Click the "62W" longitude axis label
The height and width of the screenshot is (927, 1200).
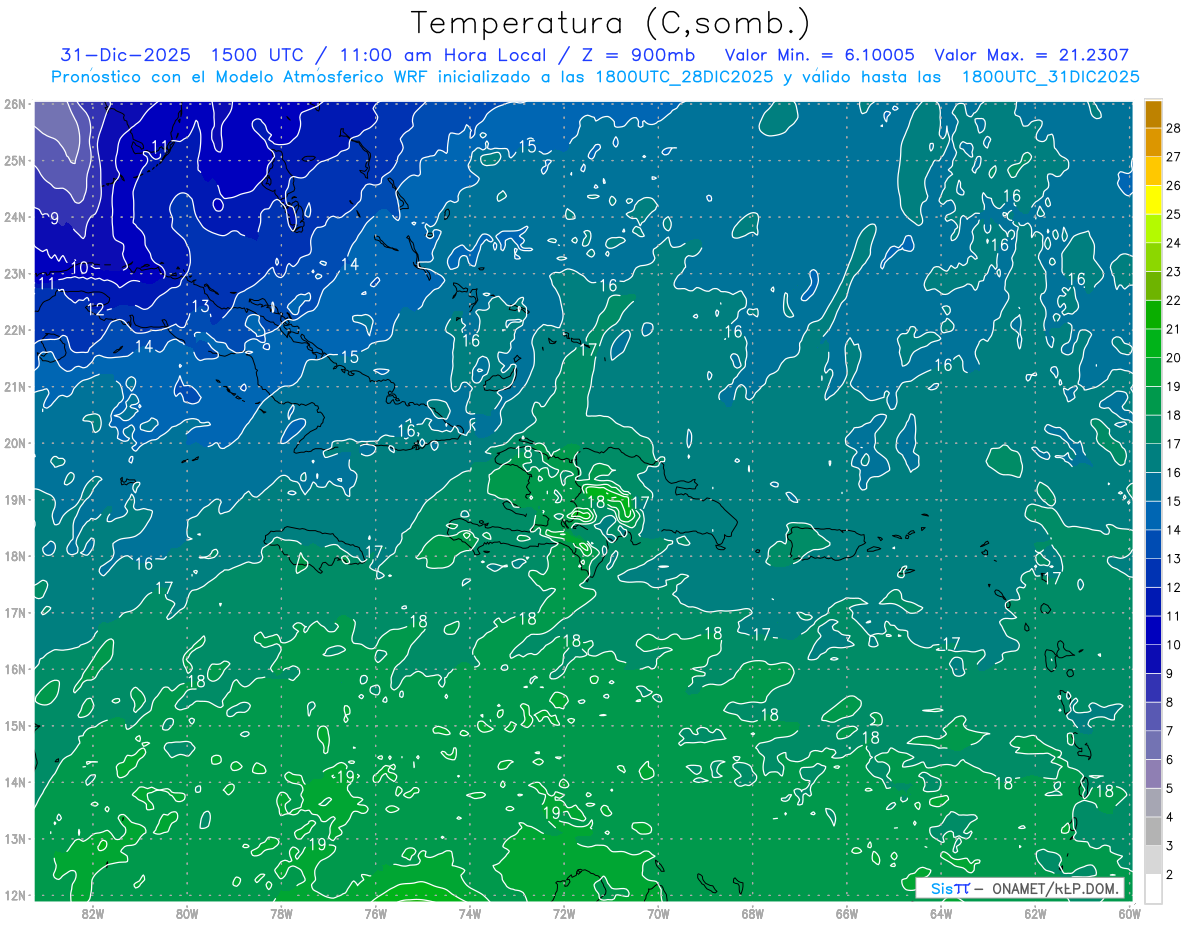click(x=1035, y=913)
